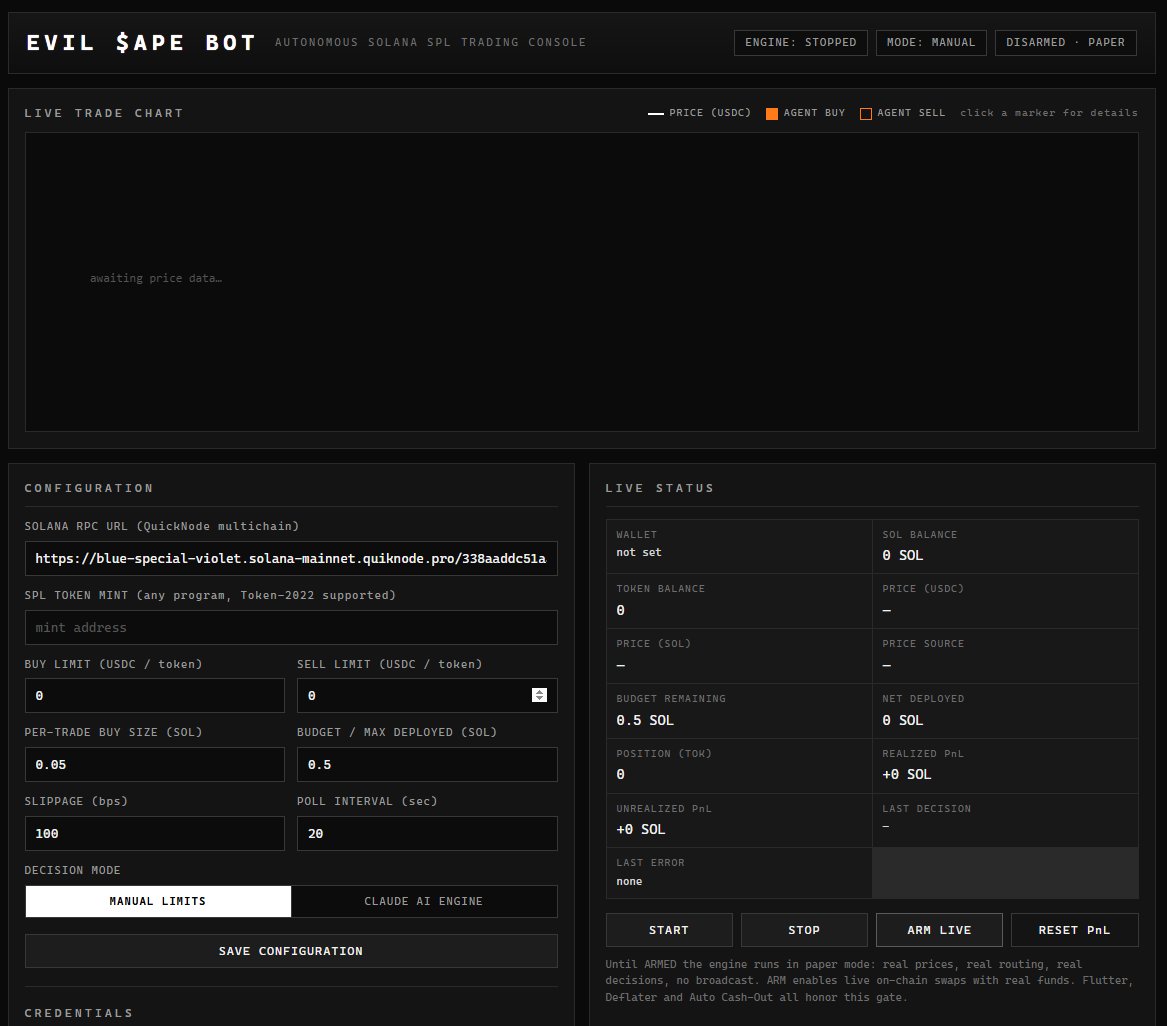This screenshot has height=1026, width=1167.
Task: Click the START engine button
Action: click(x=668, y=929)
